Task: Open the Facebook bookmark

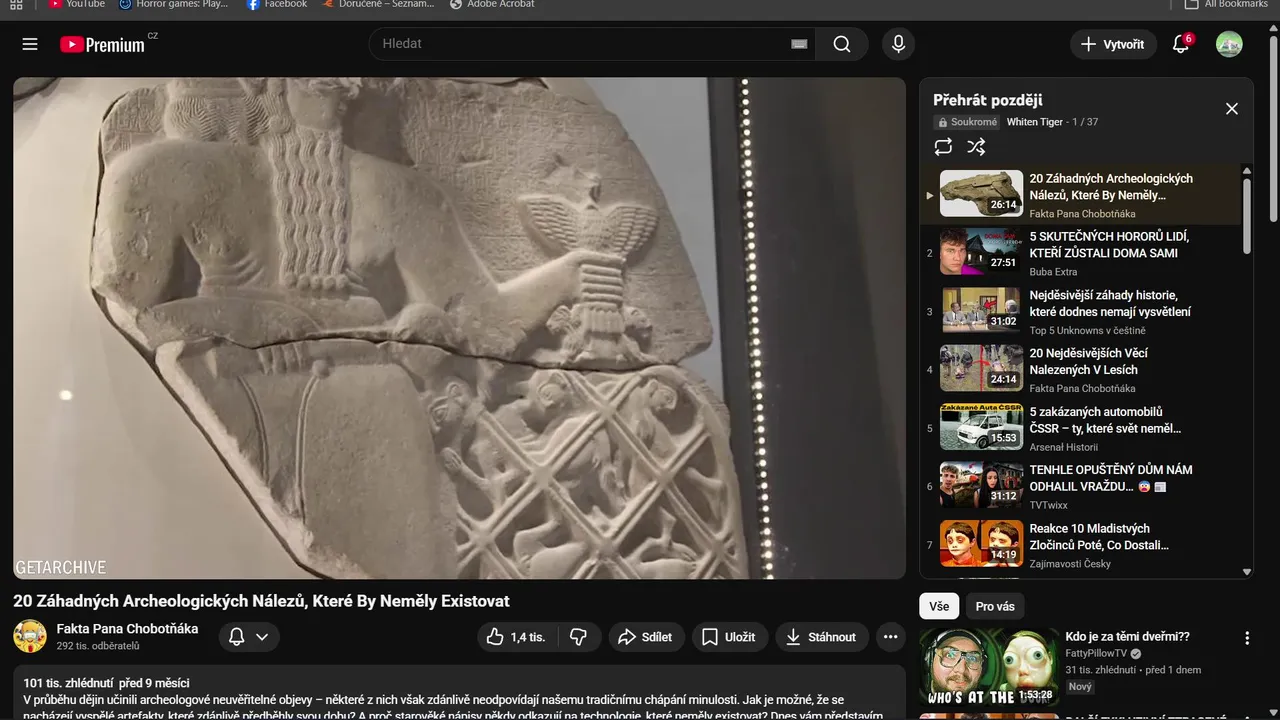Action: [277, 4]
